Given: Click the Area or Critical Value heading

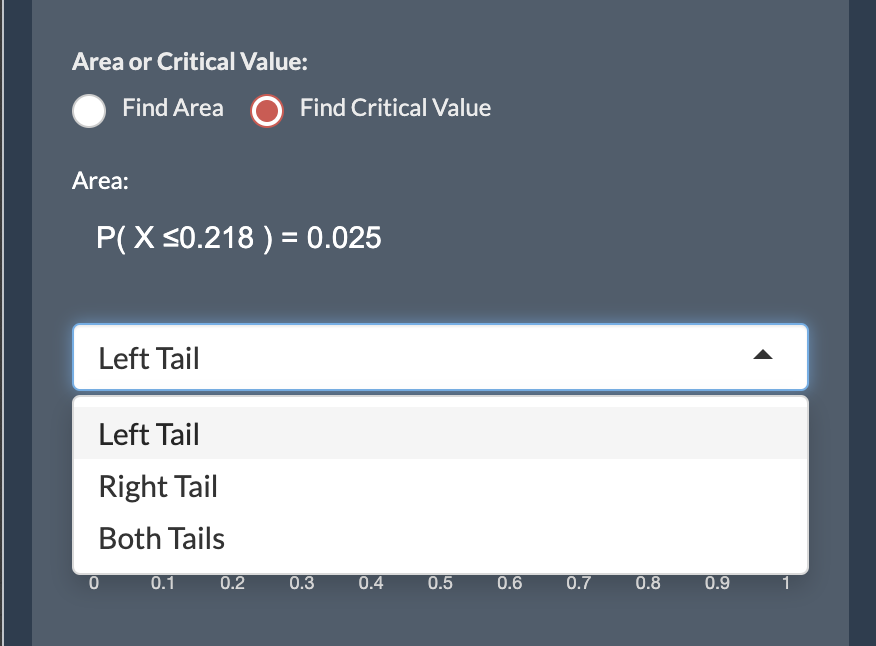Looking at the screenshot, I should click(192, 61).
